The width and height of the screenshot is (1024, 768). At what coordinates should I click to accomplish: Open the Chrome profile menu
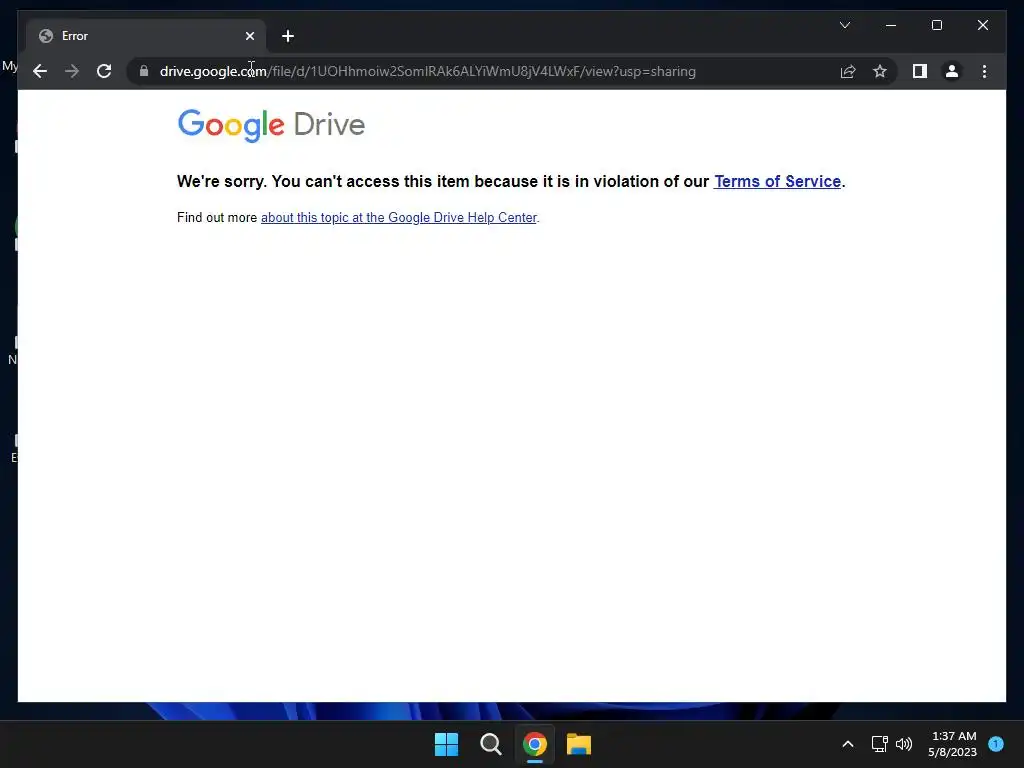tap(952, 71)
